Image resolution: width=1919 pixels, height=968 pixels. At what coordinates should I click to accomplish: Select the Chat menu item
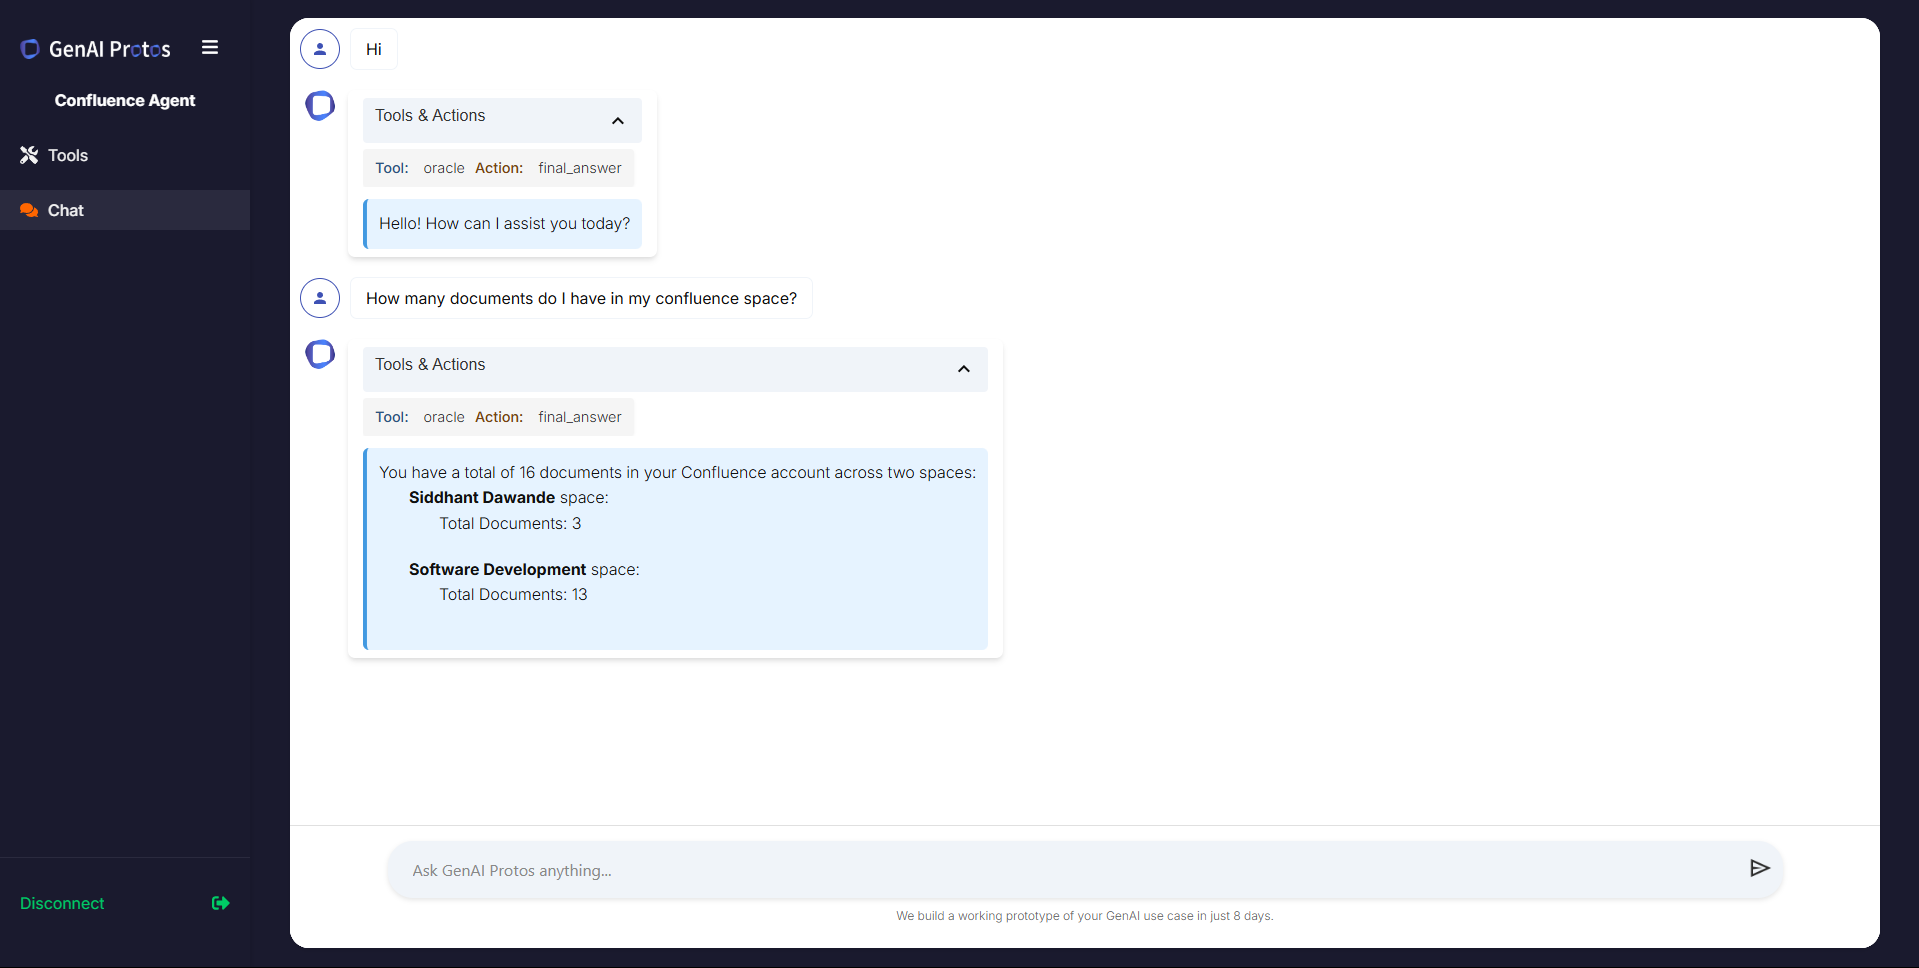click(x=125, y=210)
